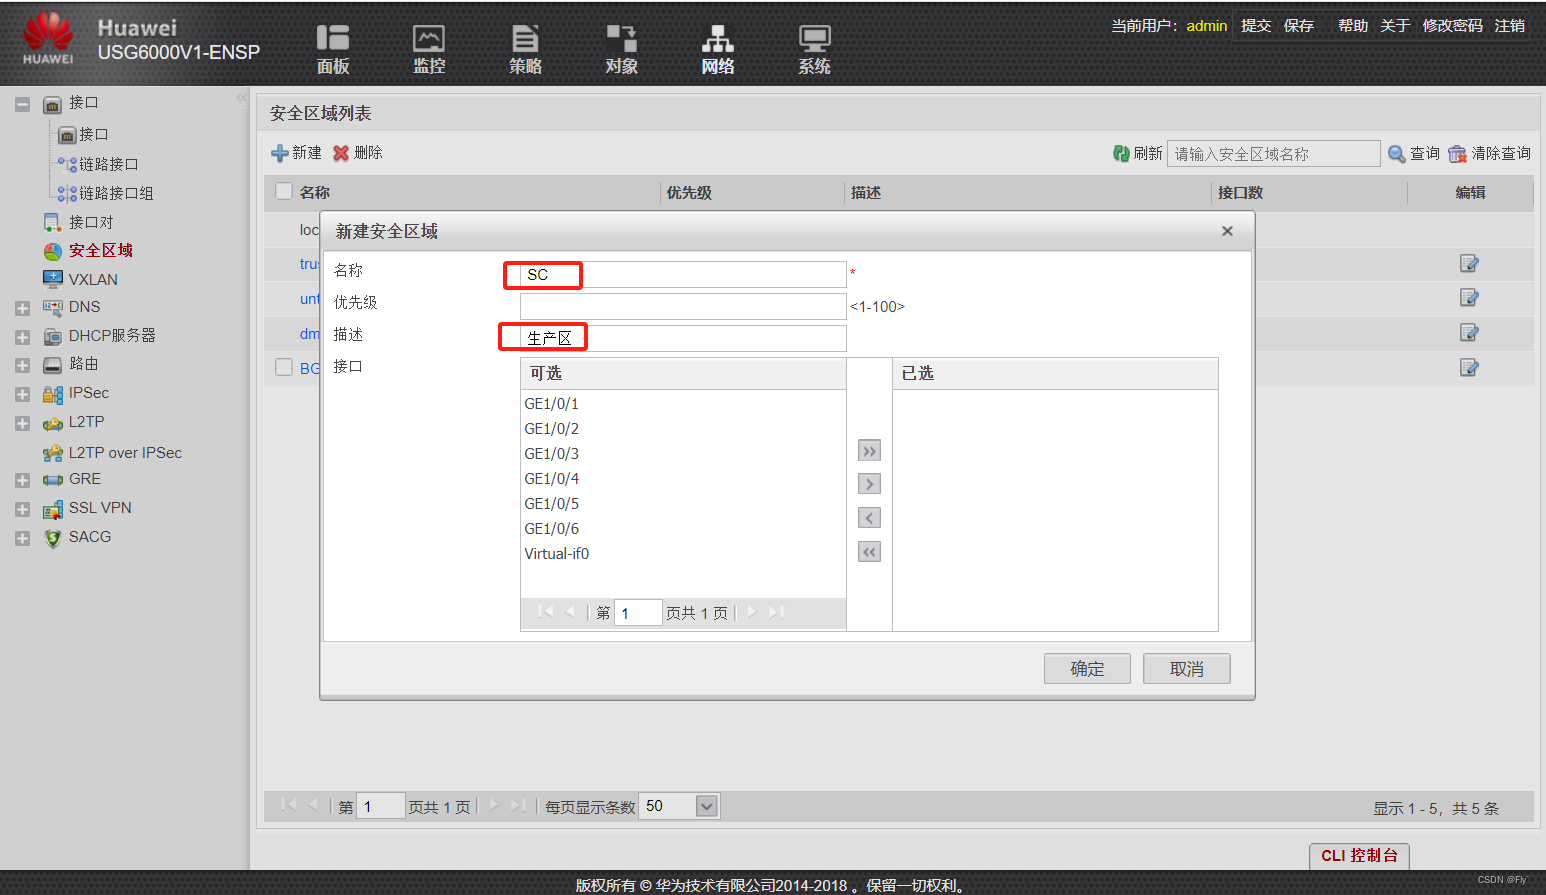The width and height of the screenshot is (1546, 895).
Task: Click the SSL VPN sidebar icon
Action: tap(53, 510)
